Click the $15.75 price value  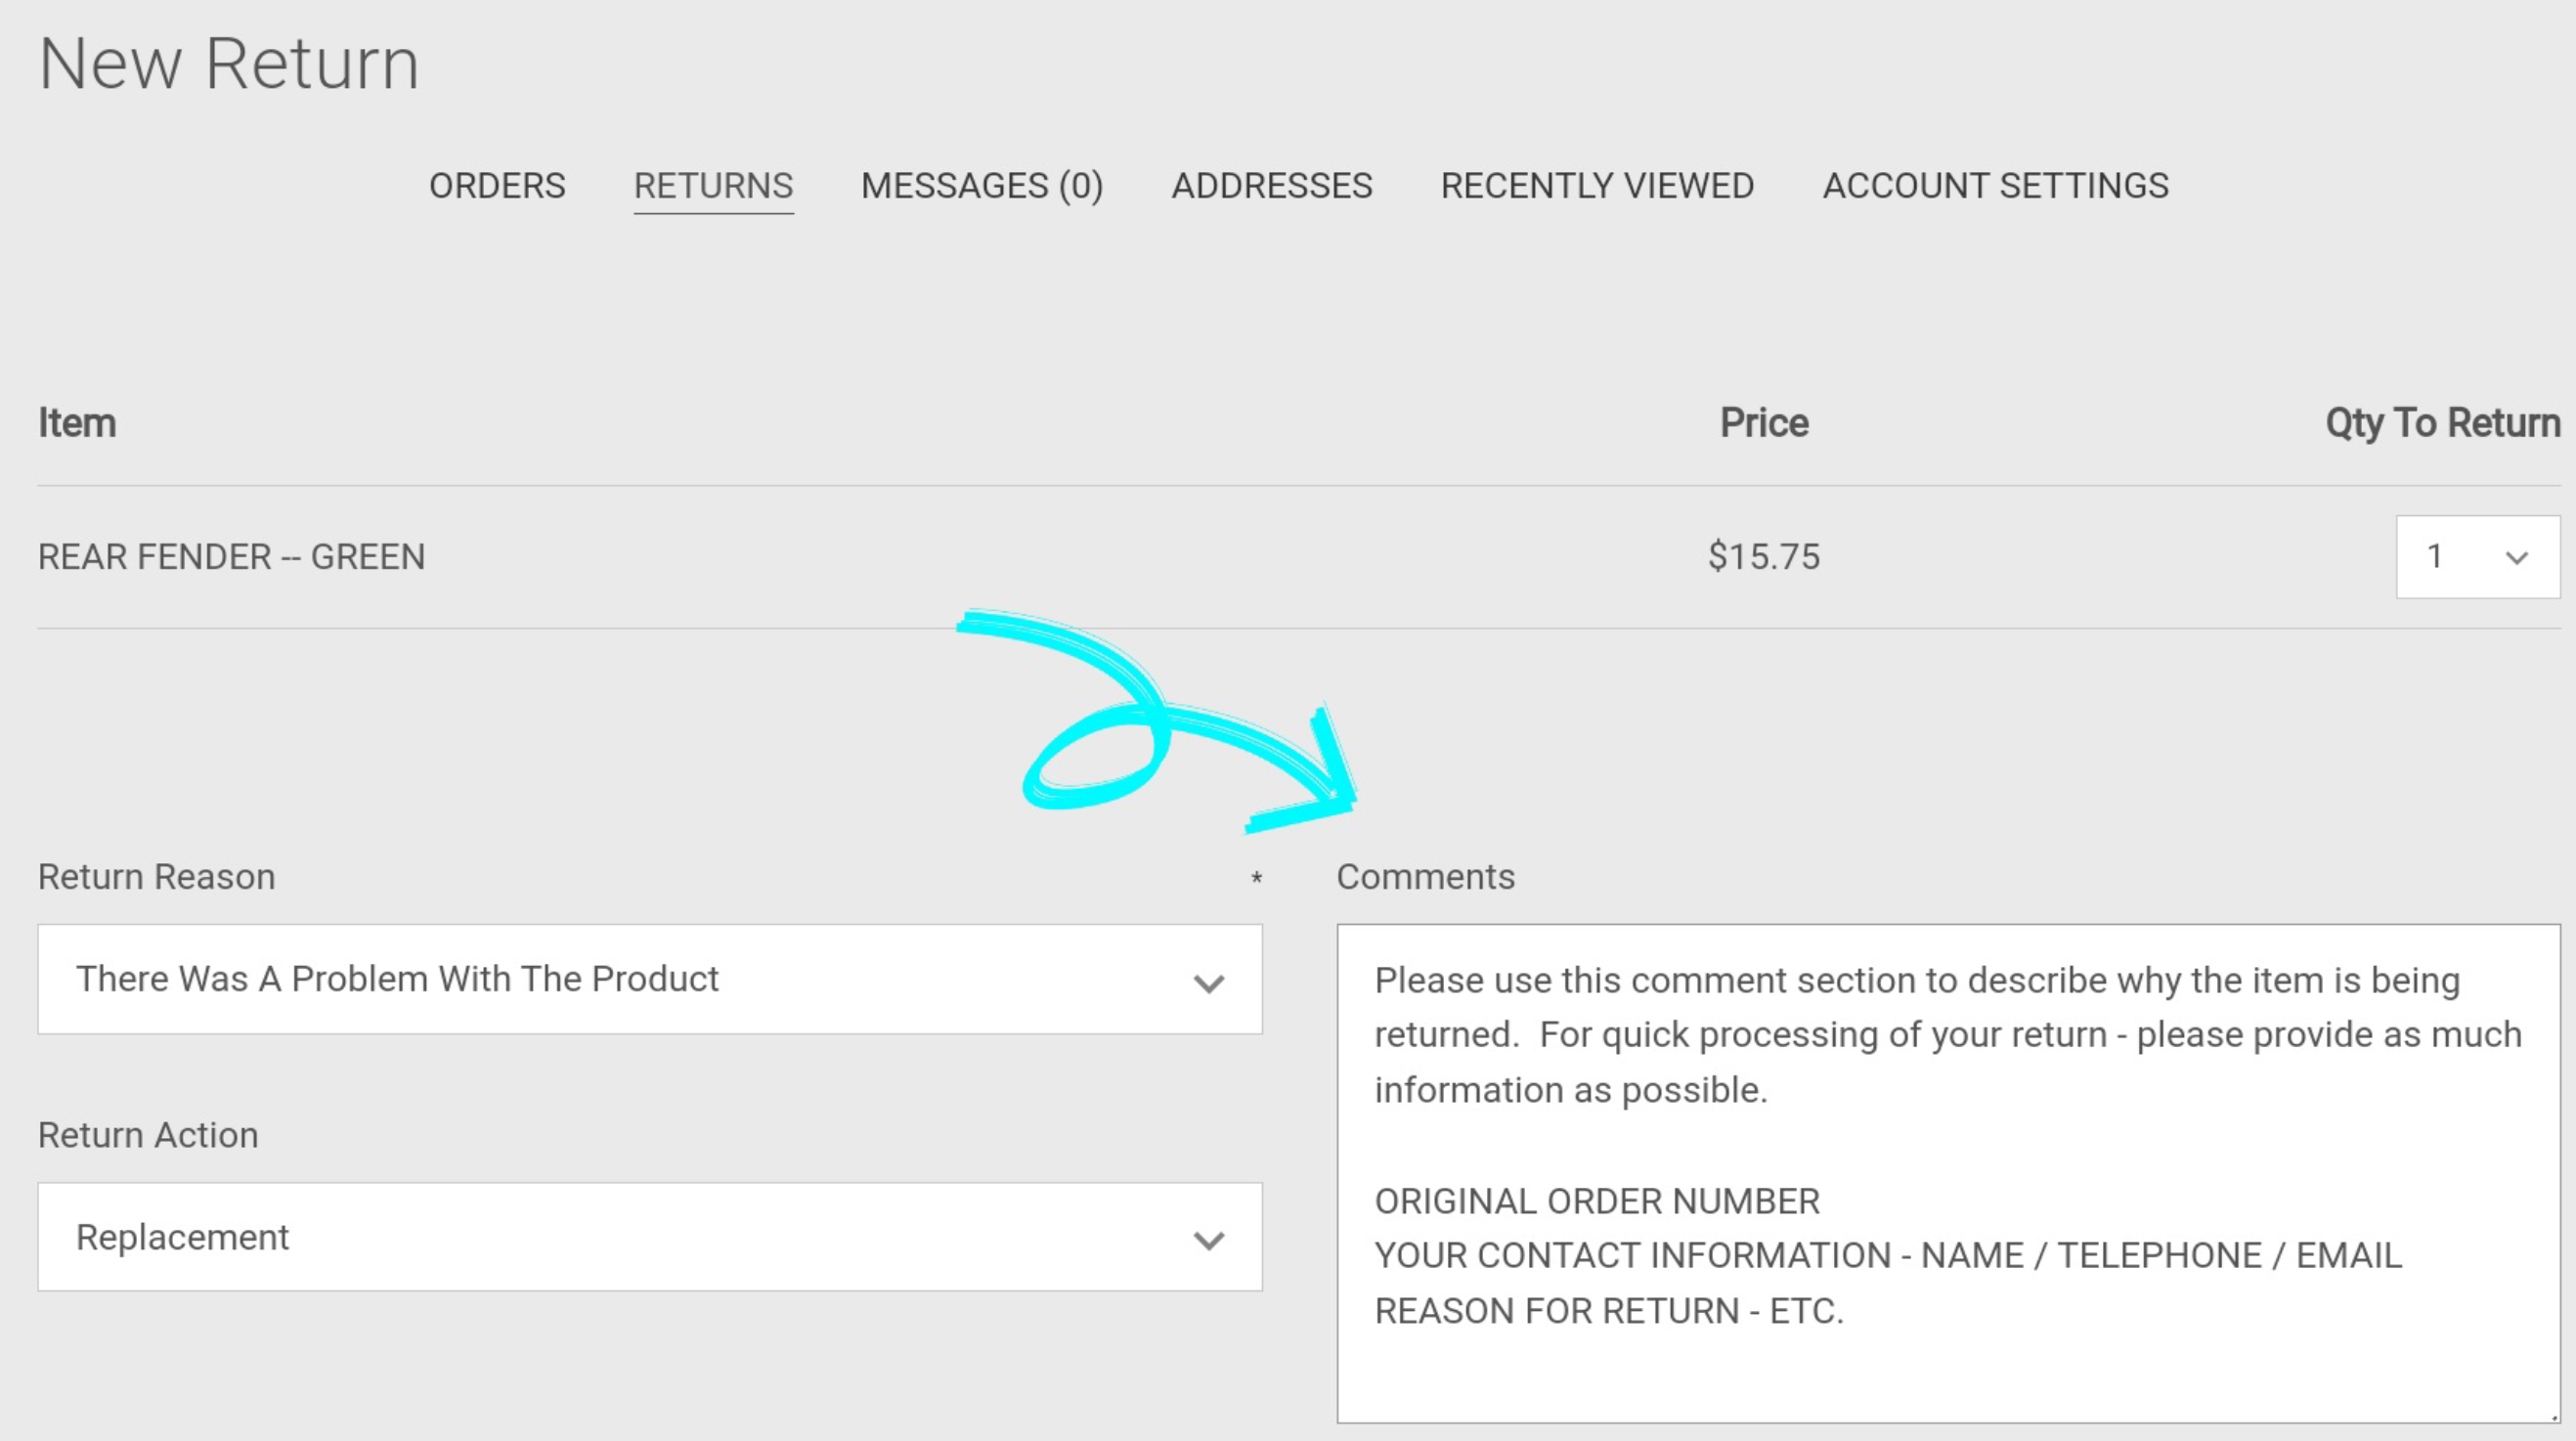pyautogui.click(x=1763, y=557)
